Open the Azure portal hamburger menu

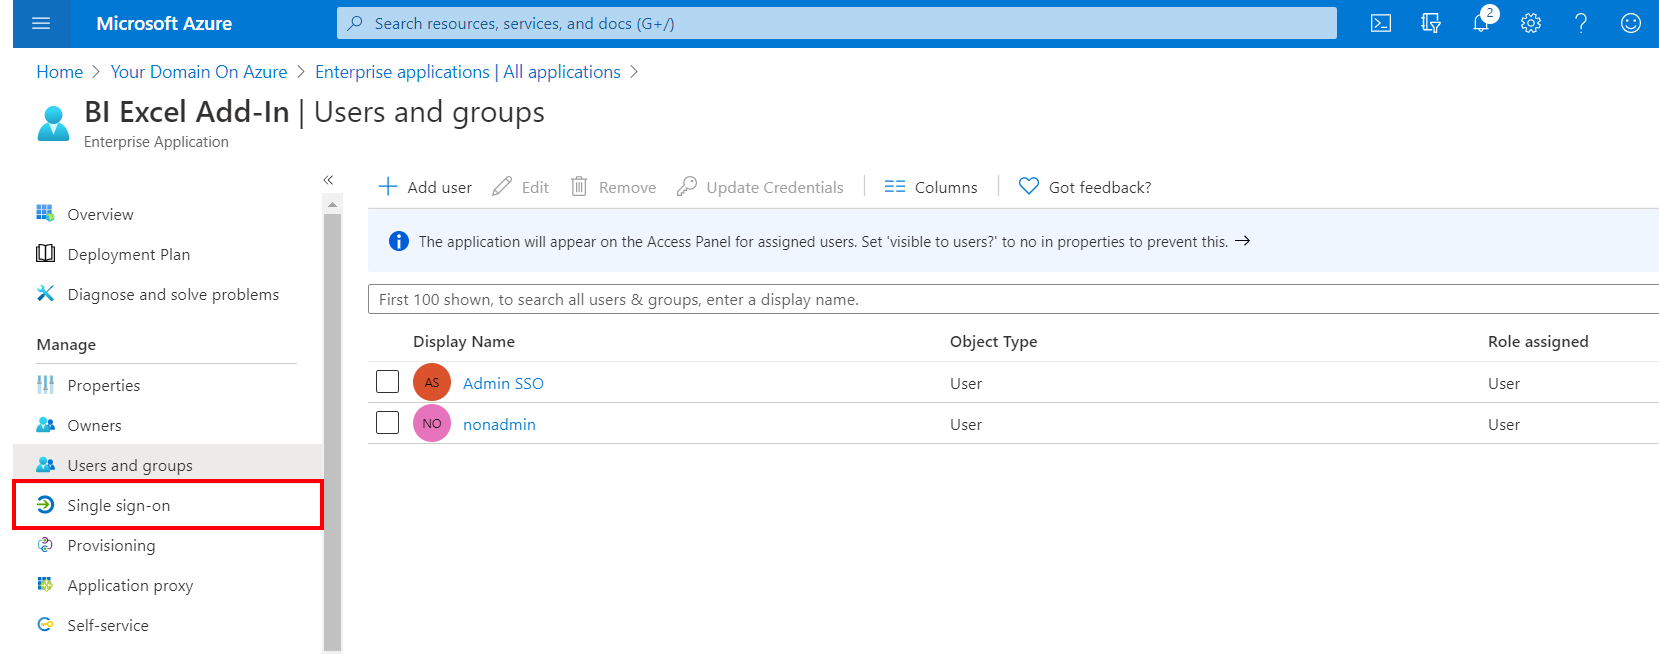coord(41,23)
